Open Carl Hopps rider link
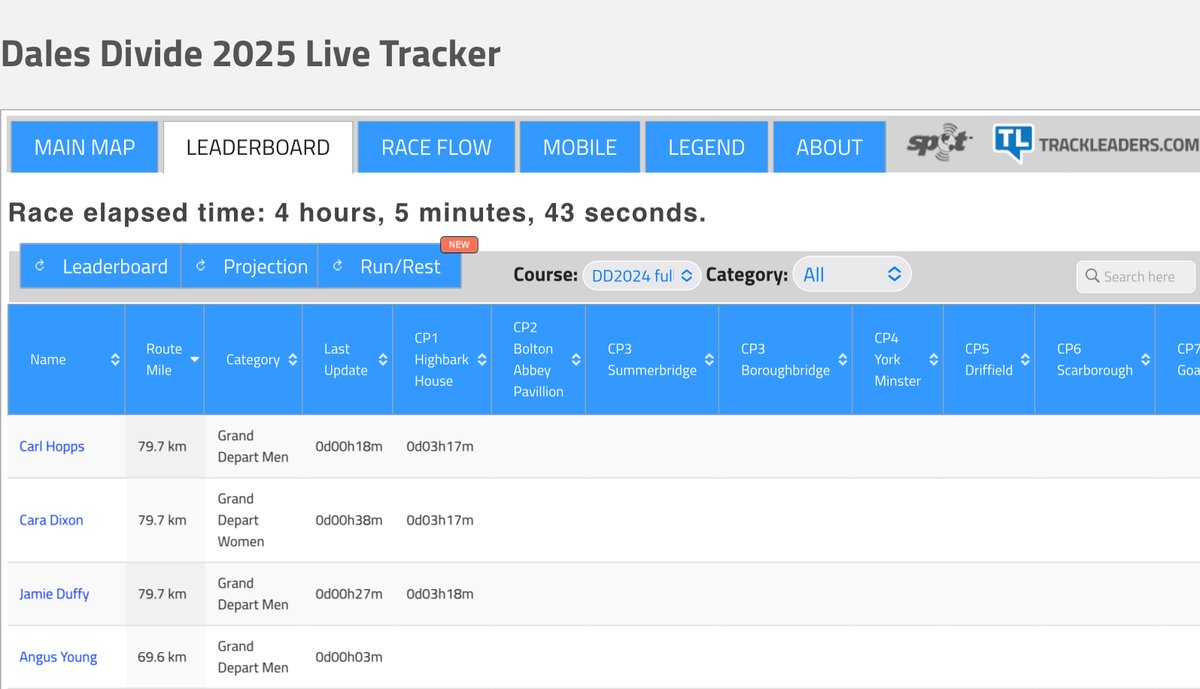The width and height of the screenshot is (1200, 689). [x=52, y=446]
